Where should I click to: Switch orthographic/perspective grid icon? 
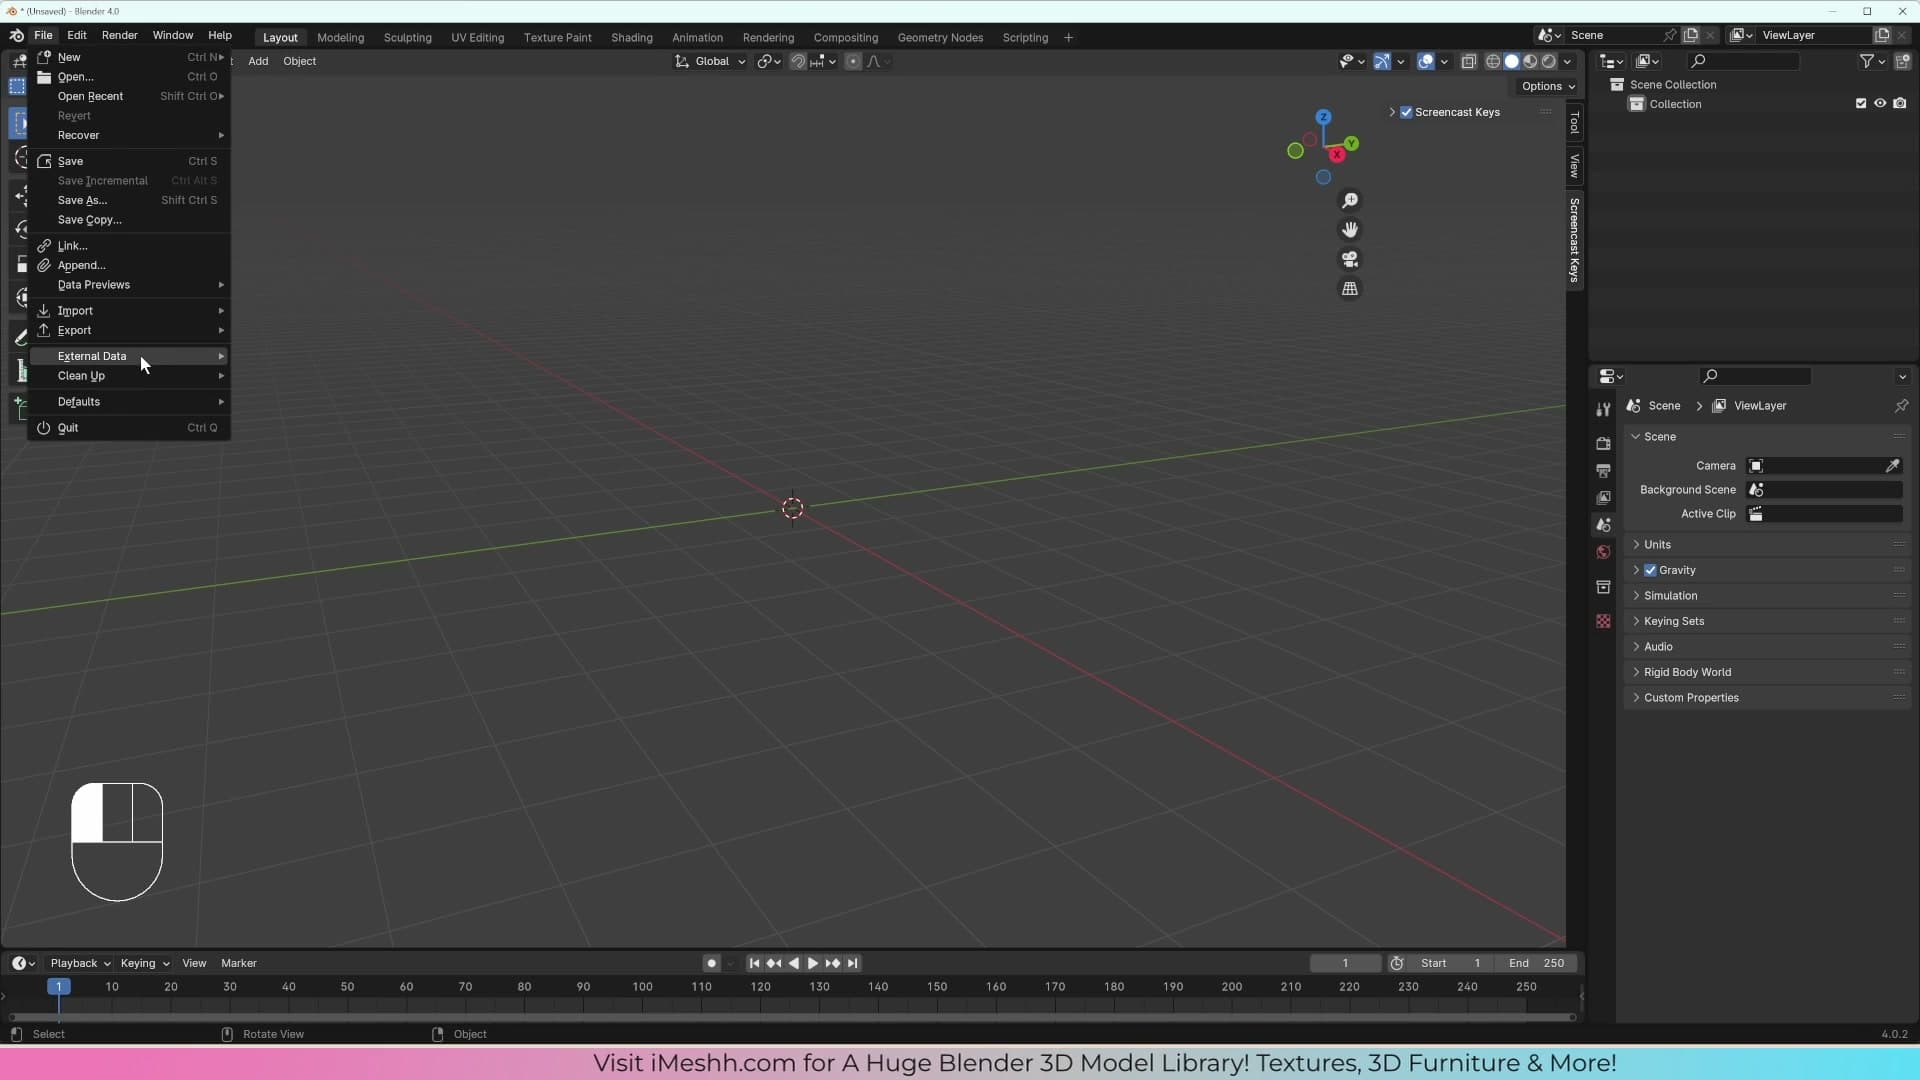(1350, 289)
